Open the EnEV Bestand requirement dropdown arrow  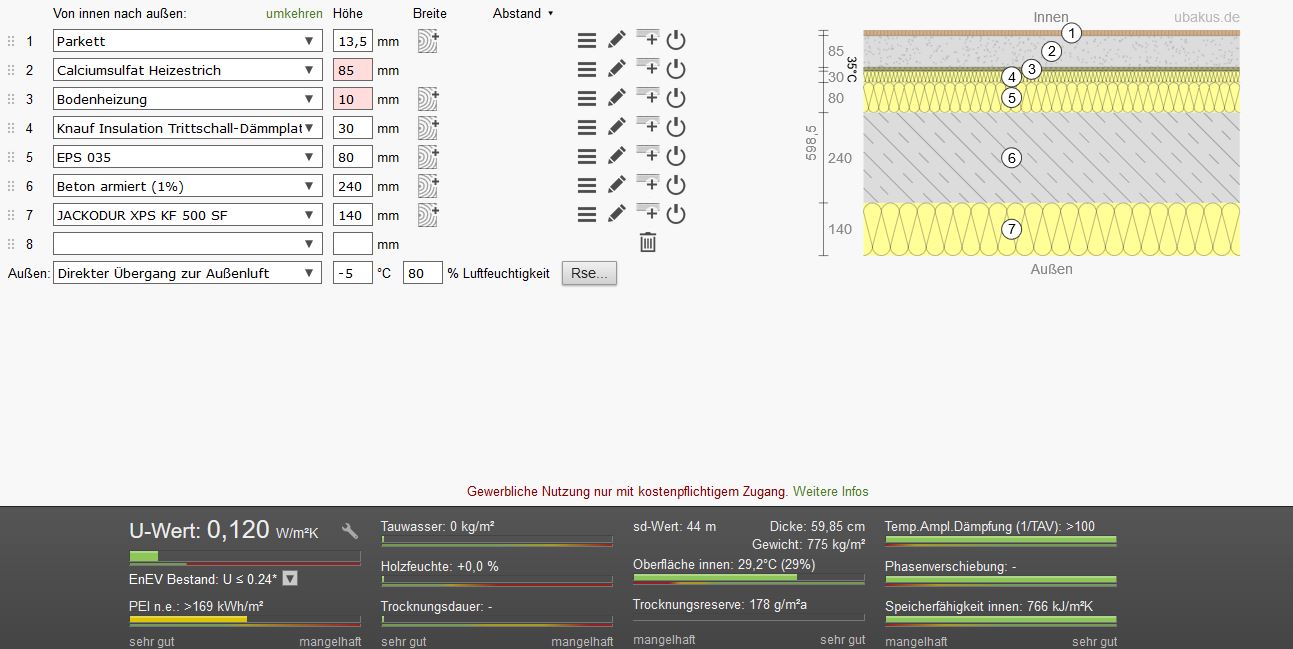tap(290, 579)
